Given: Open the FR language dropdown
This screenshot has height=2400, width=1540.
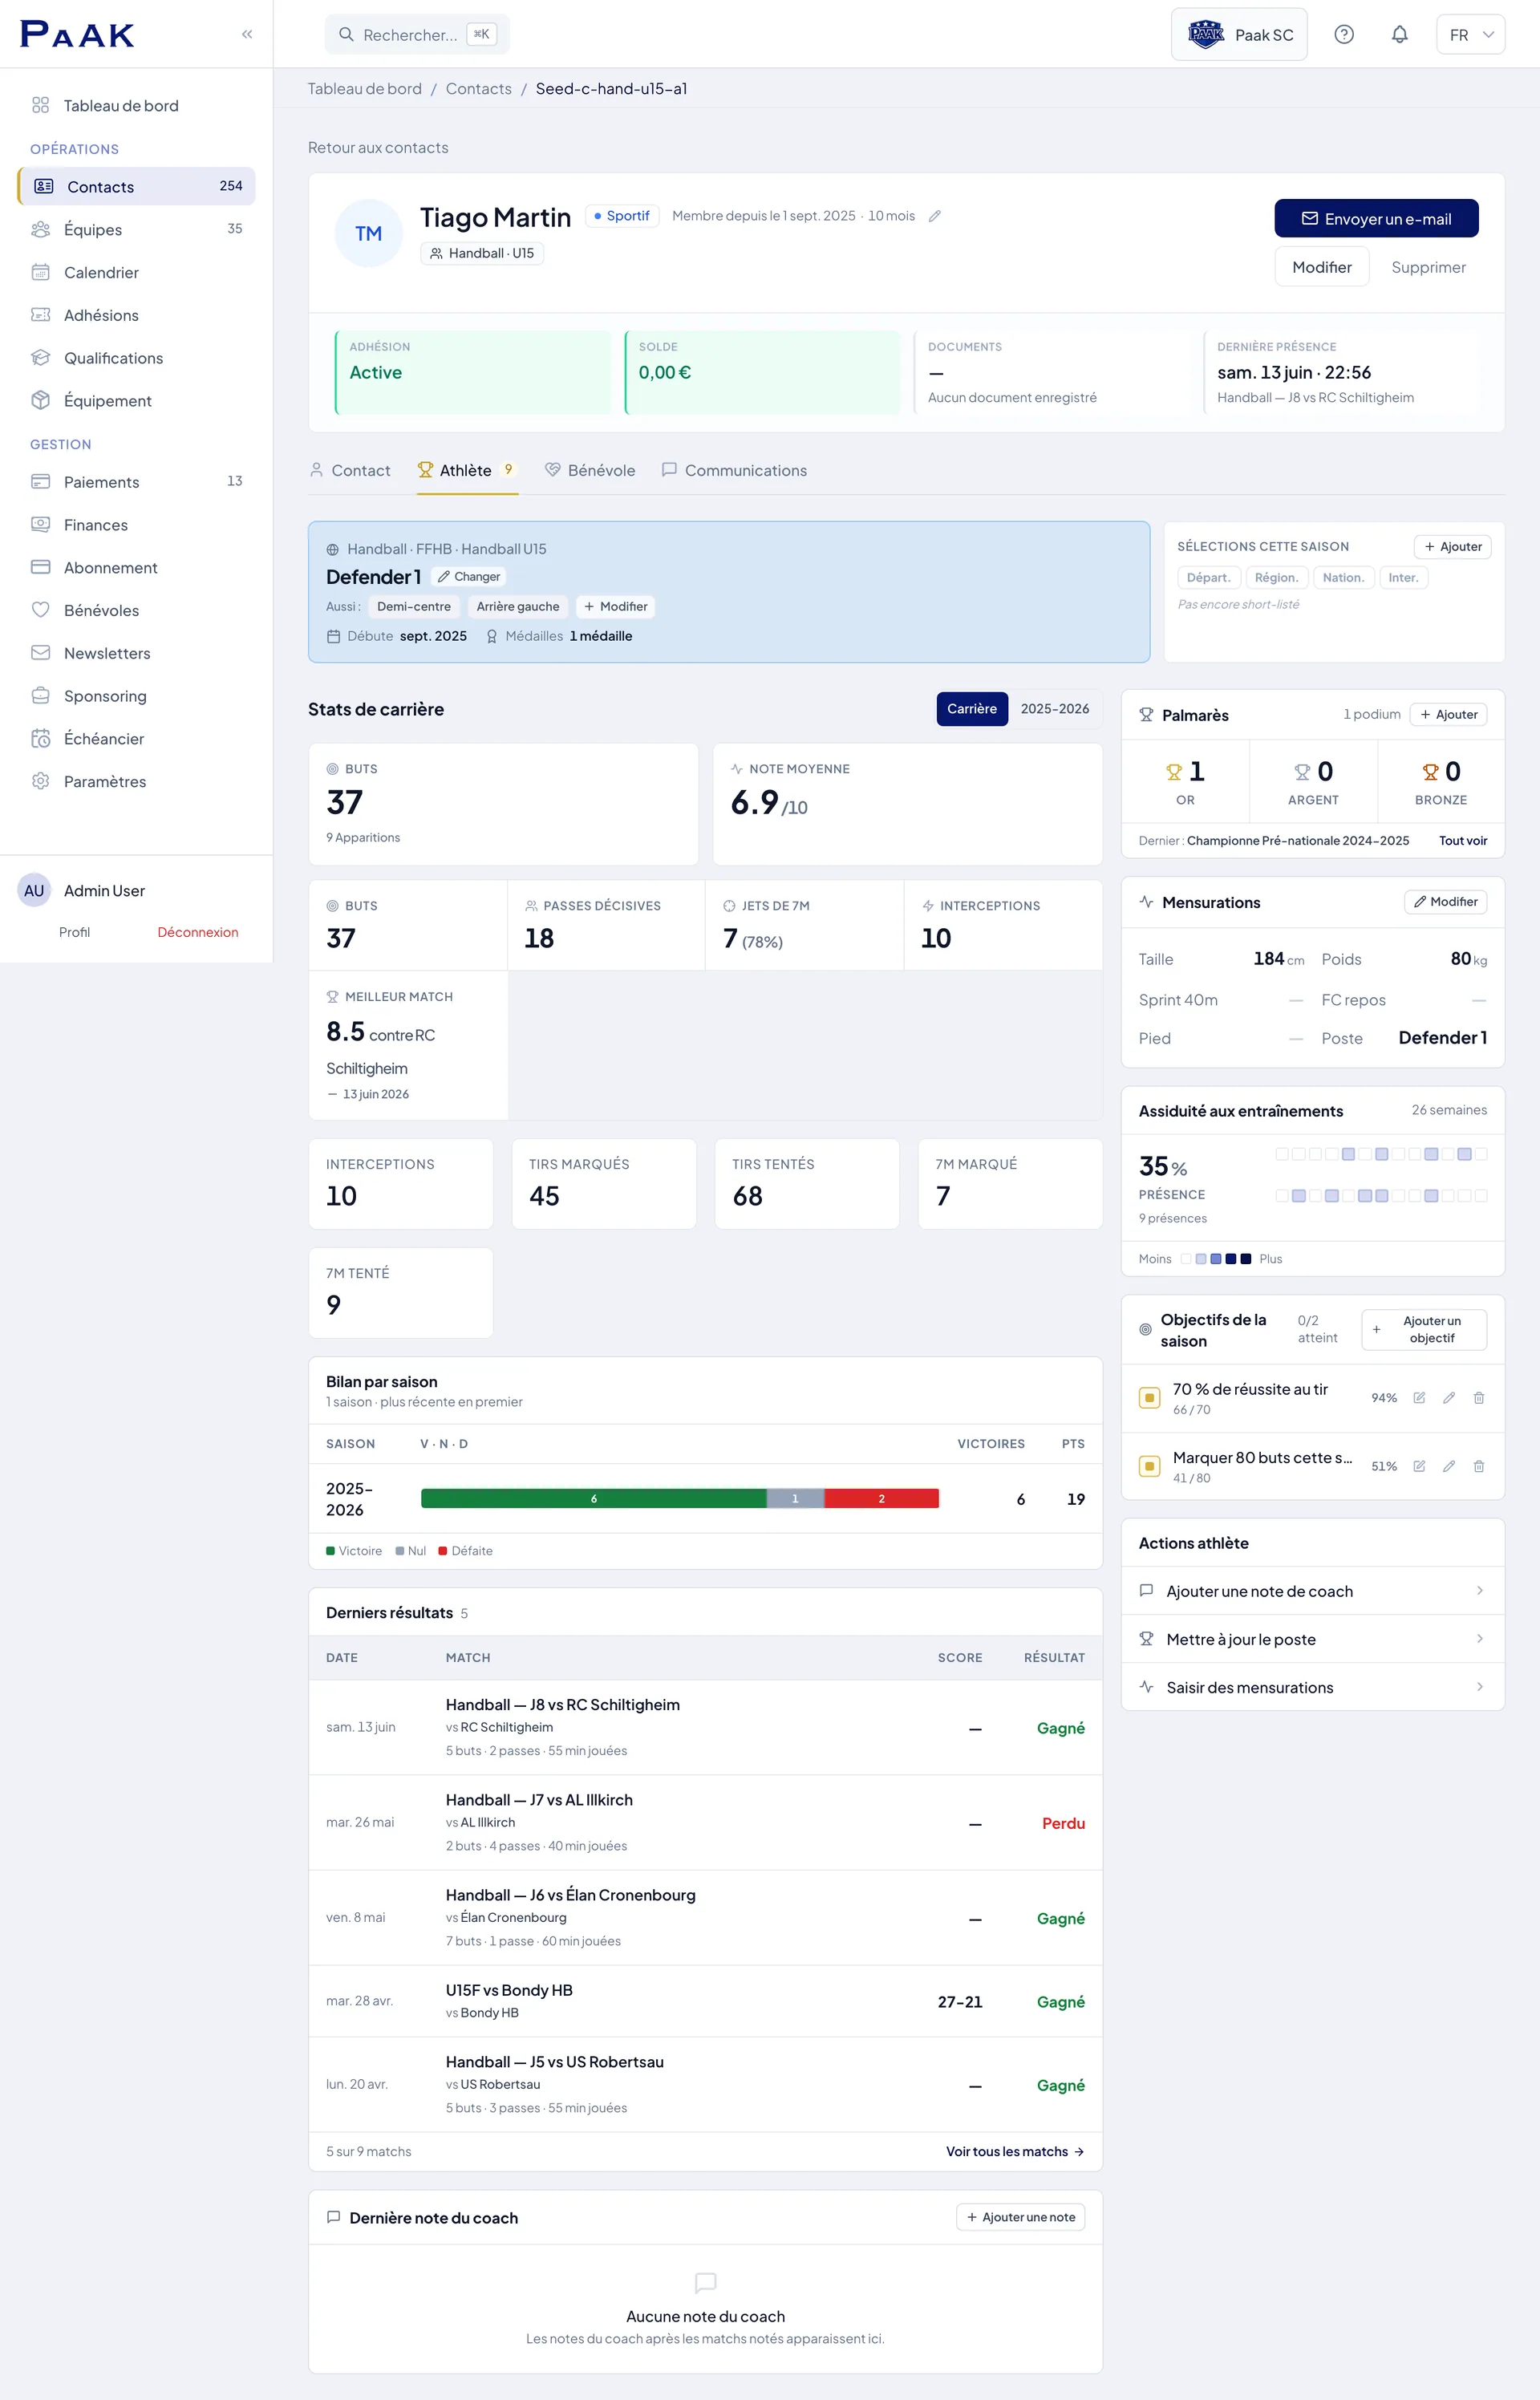Looking at the screenshot, I should (x=1470, y=35).
